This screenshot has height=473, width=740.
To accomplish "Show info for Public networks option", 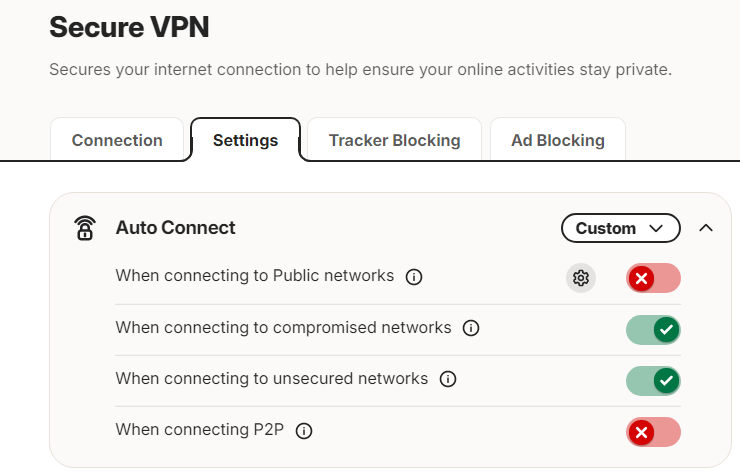I will [x=414, y=277].
